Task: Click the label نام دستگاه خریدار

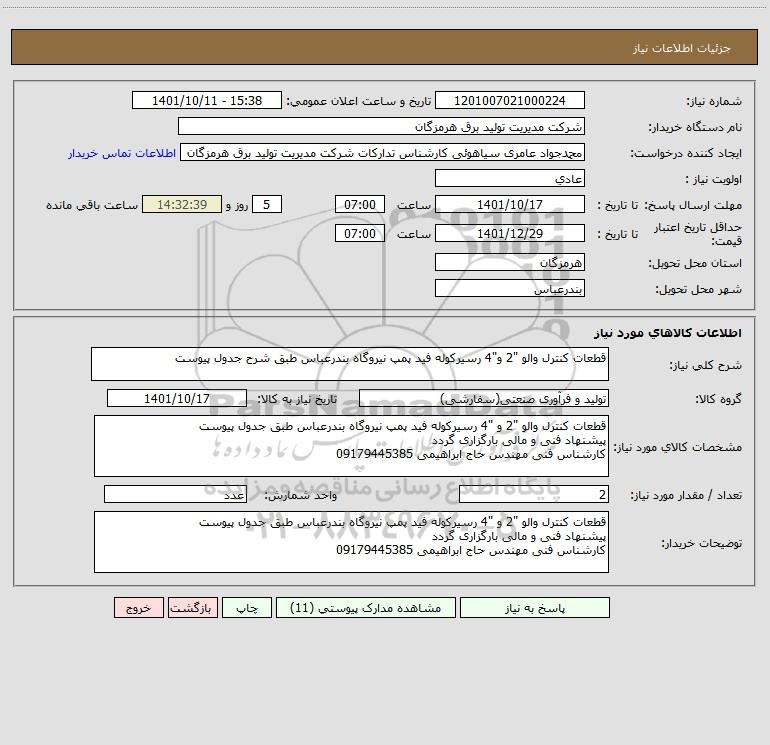Action: point(695,127)
